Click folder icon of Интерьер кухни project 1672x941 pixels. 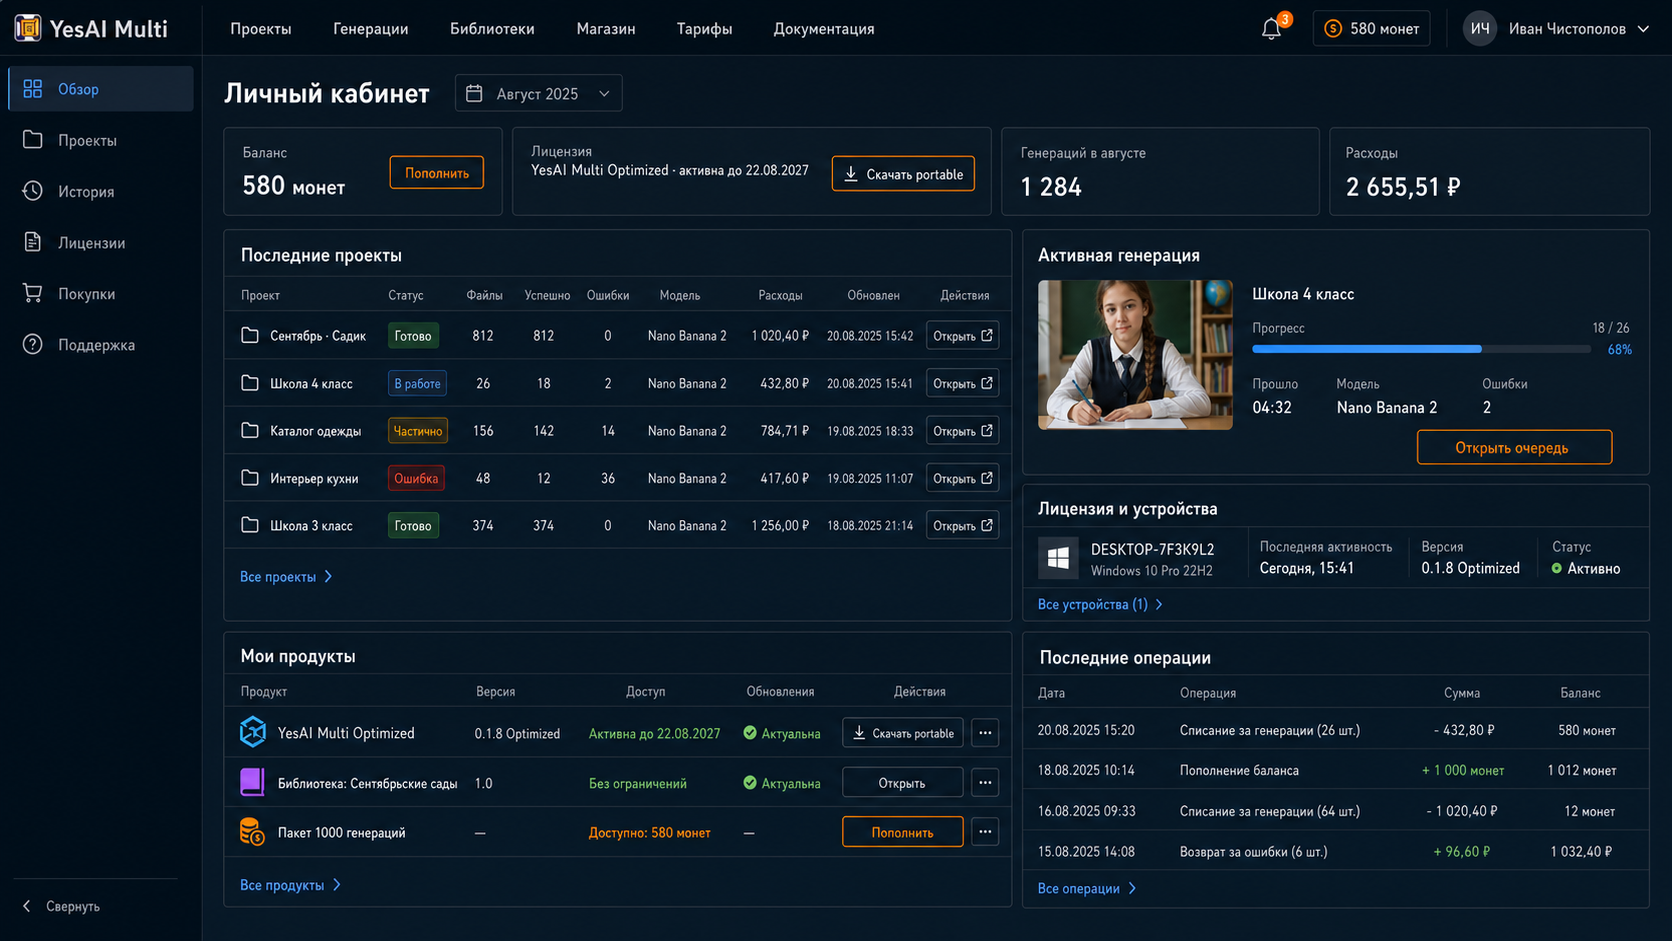point(250,478)
